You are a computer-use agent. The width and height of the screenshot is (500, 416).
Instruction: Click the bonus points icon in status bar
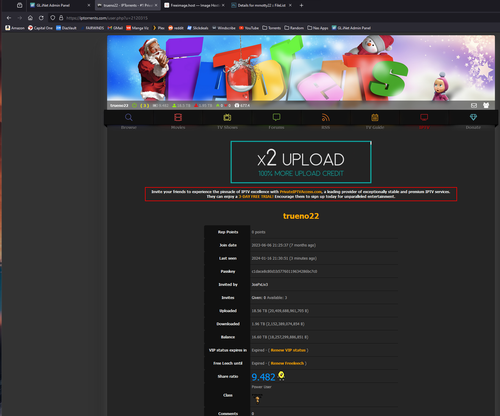click(x=237, y=106)
